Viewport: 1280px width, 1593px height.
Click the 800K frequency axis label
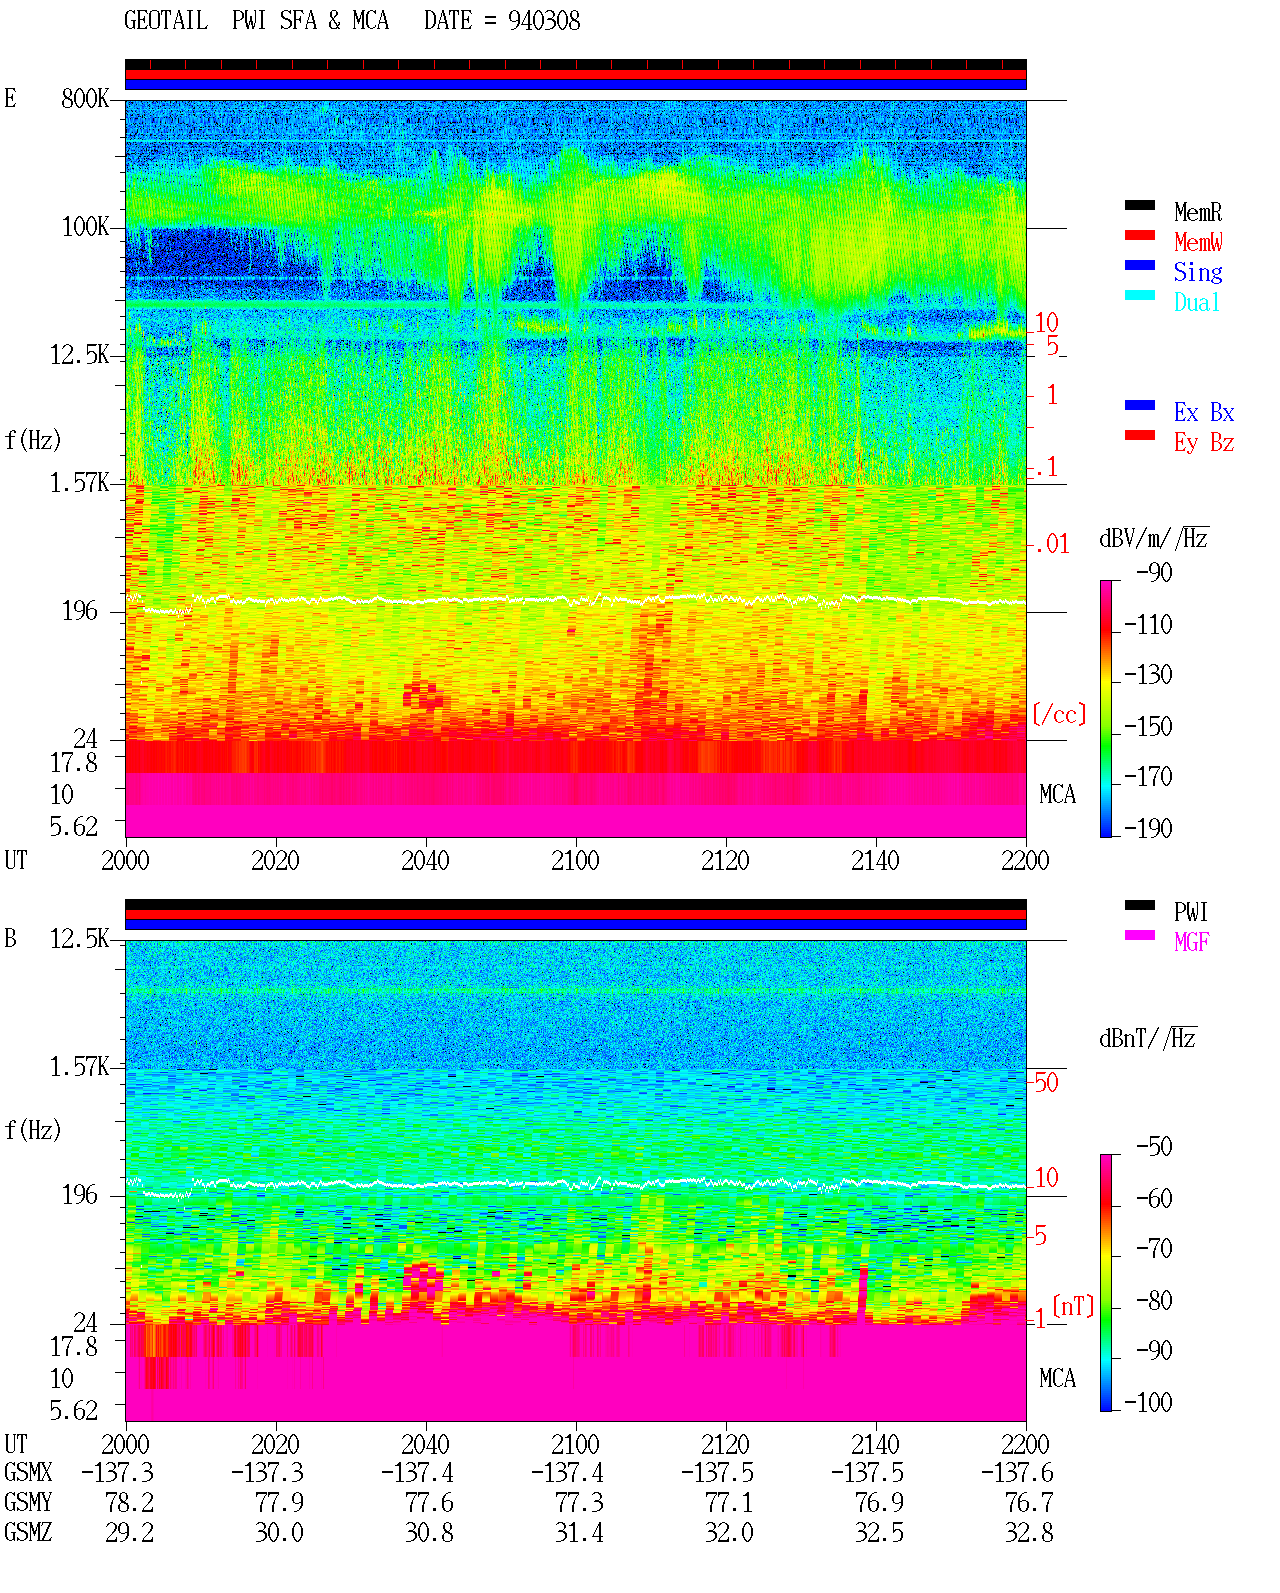click(x=85, y=99)
